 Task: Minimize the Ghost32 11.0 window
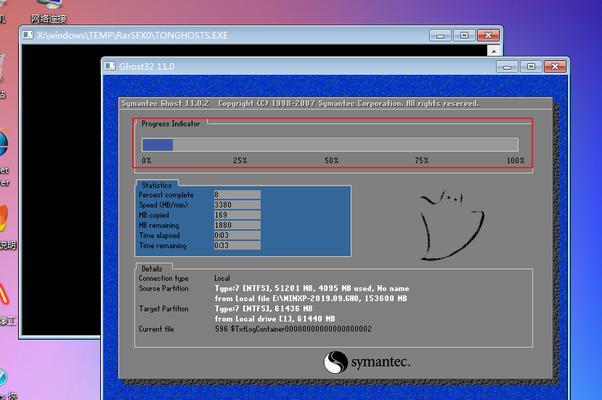[x=507, y=67]
